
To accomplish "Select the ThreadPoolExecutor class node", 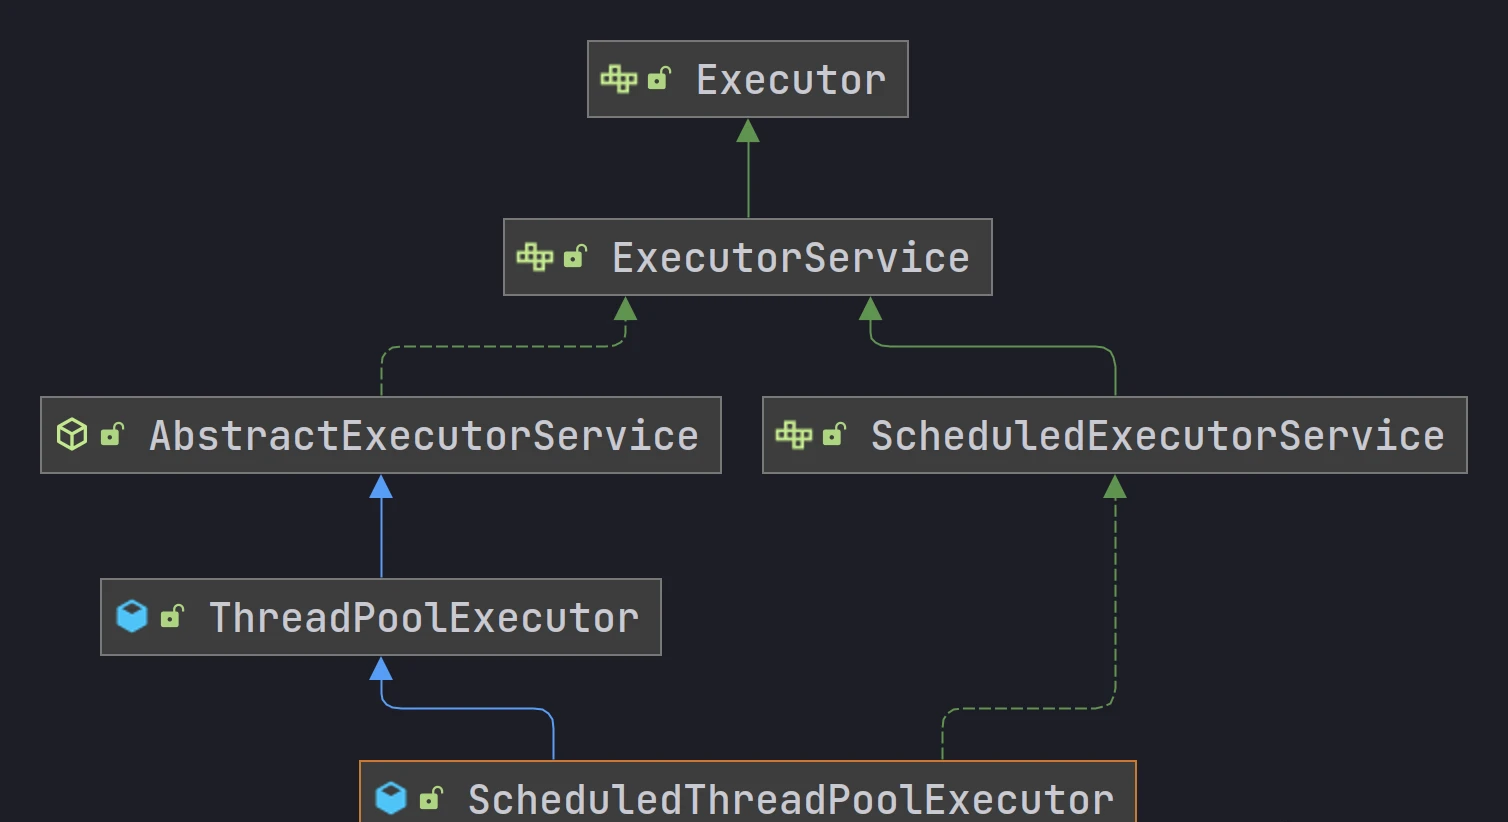I will click(423, 618).
